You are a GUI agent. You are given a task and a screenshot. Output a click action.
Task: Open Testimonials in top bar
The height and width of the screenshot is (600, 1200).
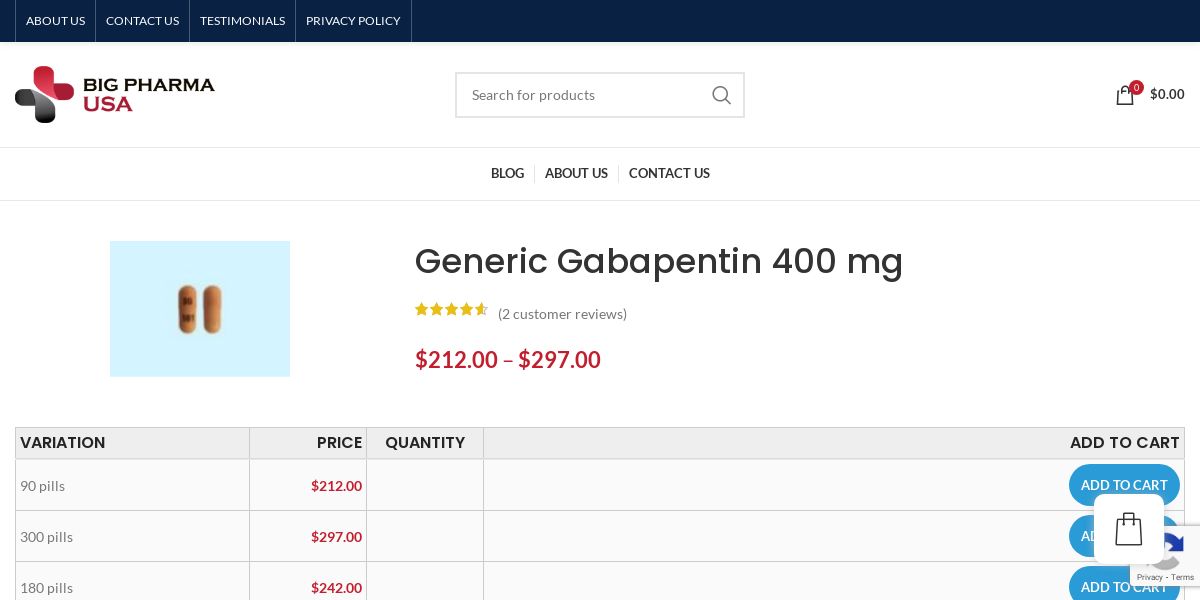point(242,21)
